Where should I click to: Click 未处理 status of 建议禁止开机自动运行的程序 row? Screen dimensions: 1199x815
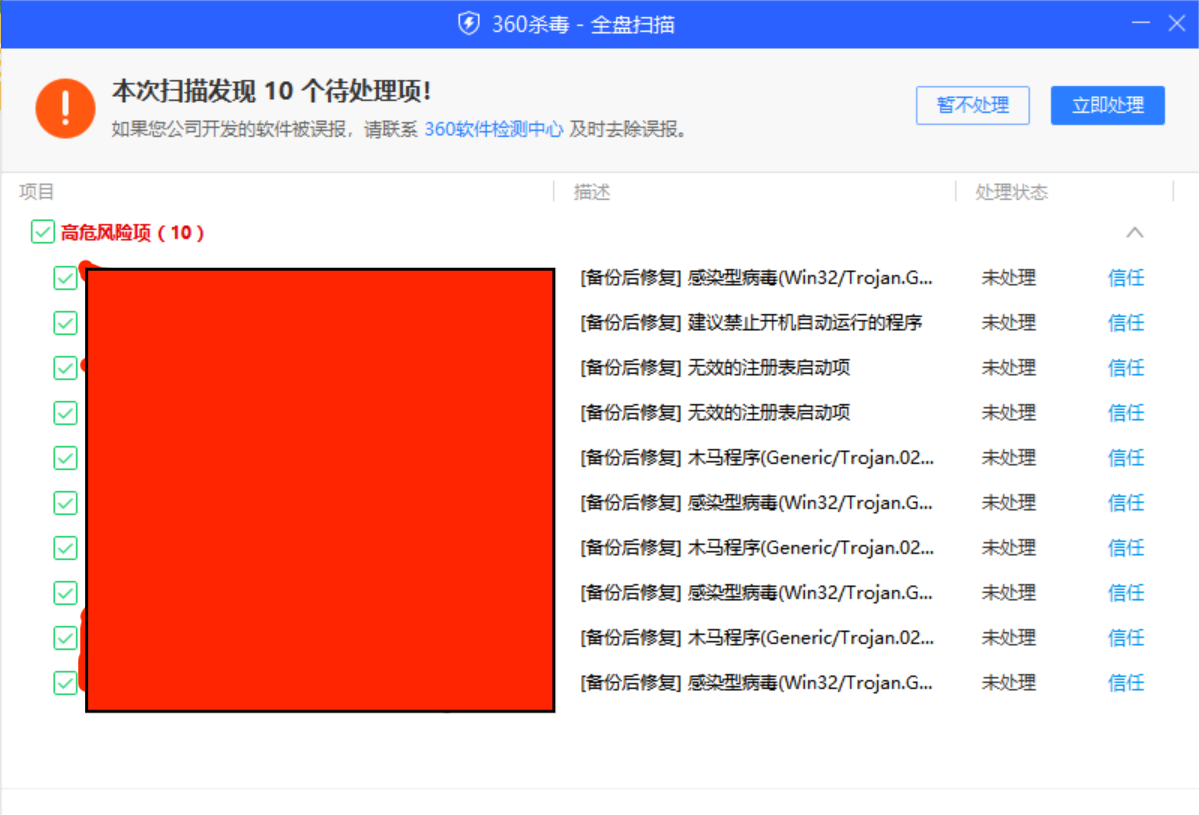click(1009, 323)
